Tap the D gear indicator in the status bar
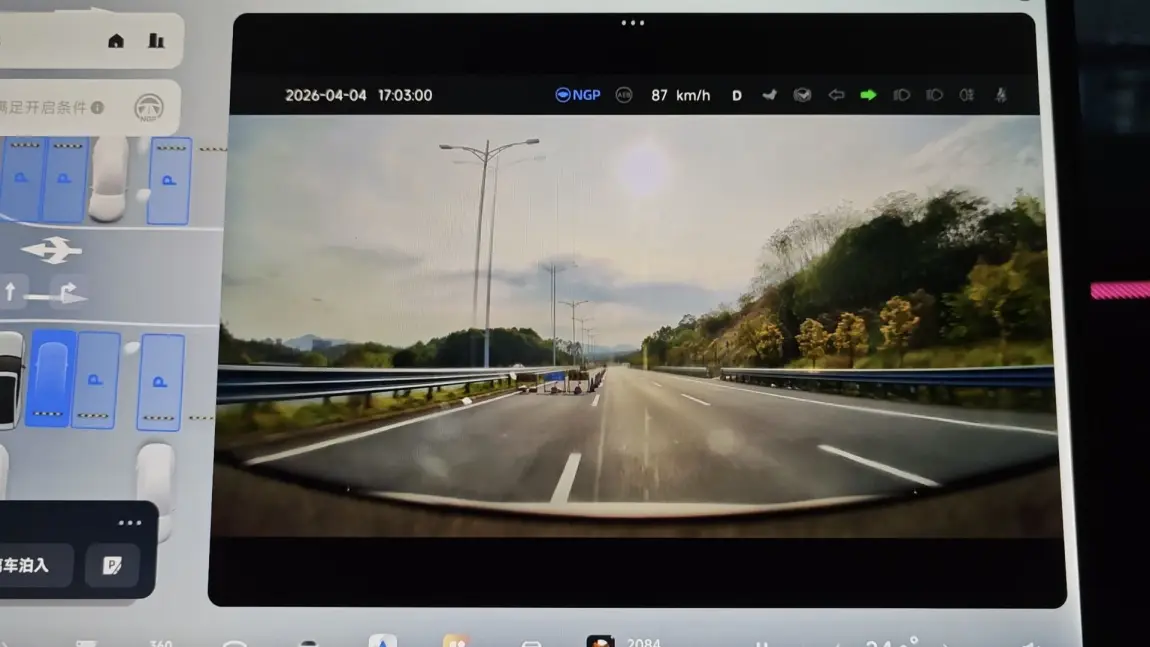Viewport: 1150px width, 647px height. [737, 95]
